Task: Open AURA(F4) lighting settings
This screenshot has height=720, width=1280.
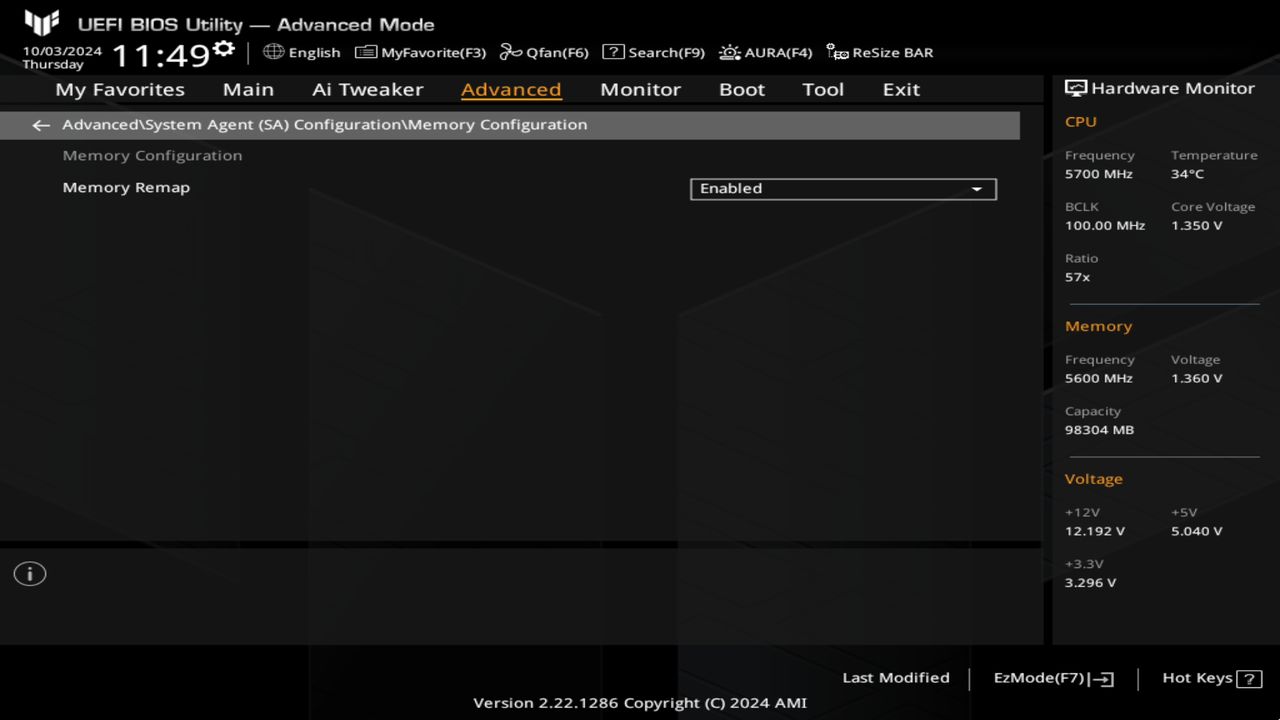Action: [x=766, y=52]
